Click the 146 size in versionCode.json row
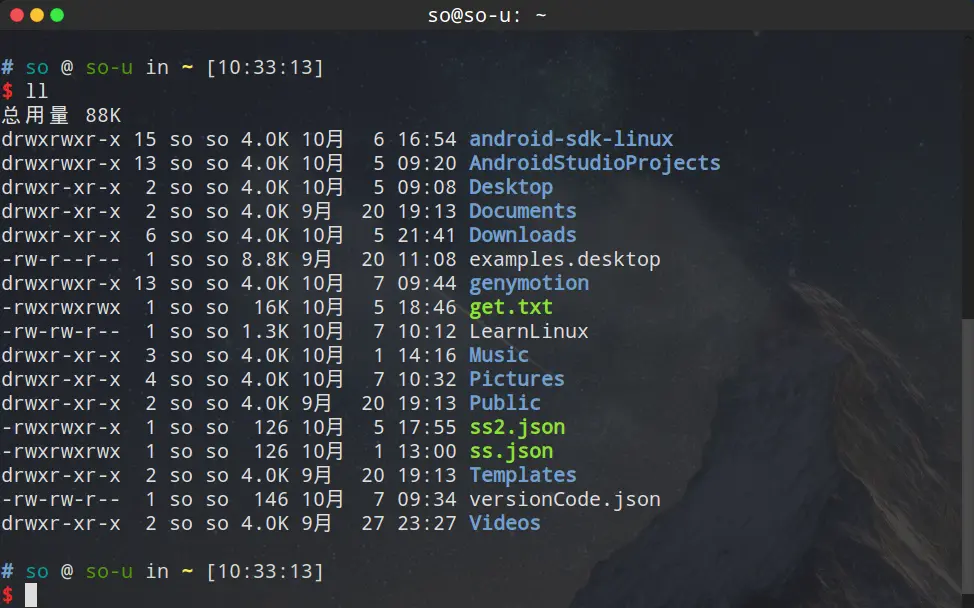Image resolution: width=974 pixels, height=608 pixels. [271, 500]
